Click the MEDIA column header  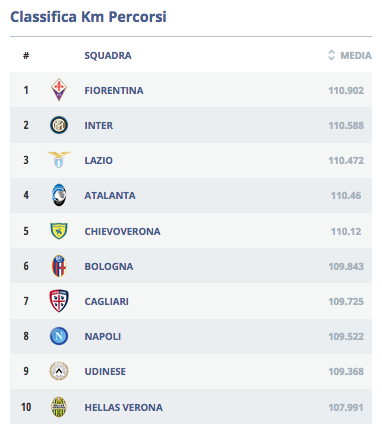click(x=356, y=55)
